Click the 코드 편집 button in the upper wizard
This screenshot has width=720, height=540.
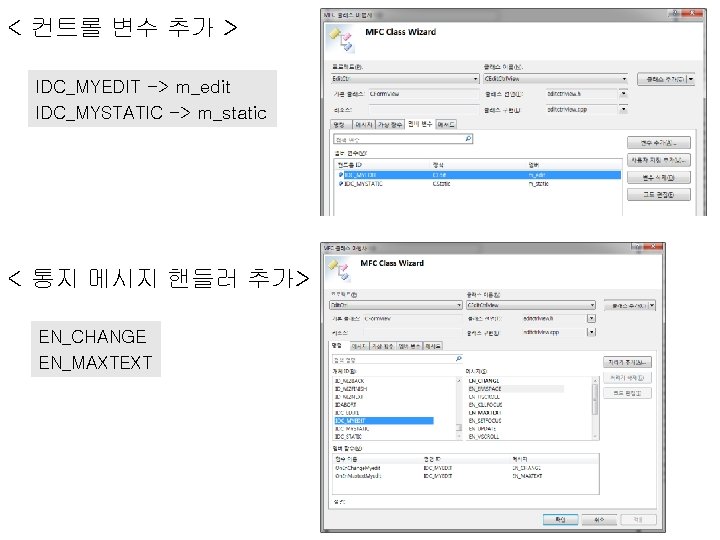(659, 195)
